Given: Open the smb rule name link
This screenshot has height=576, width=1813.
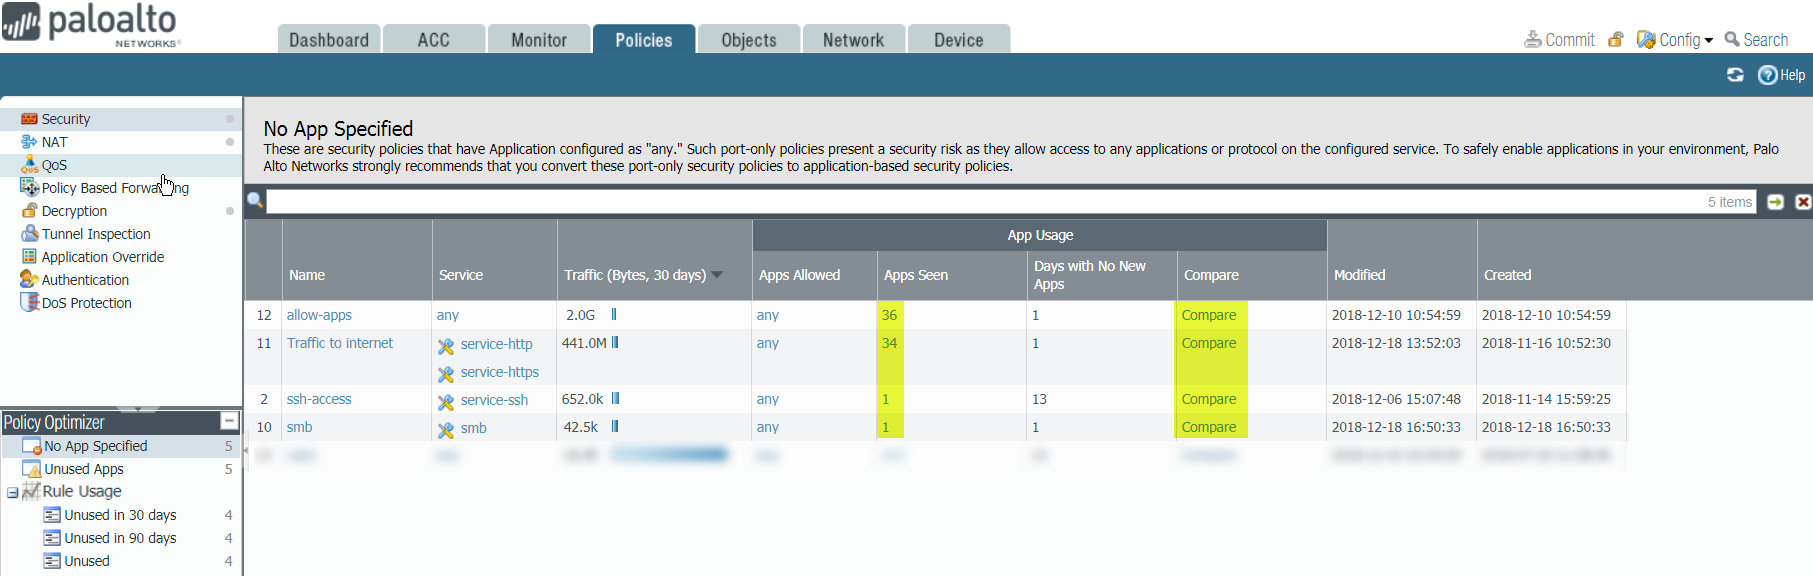Looking at the screenshot, I should click(x=299, y=427).
